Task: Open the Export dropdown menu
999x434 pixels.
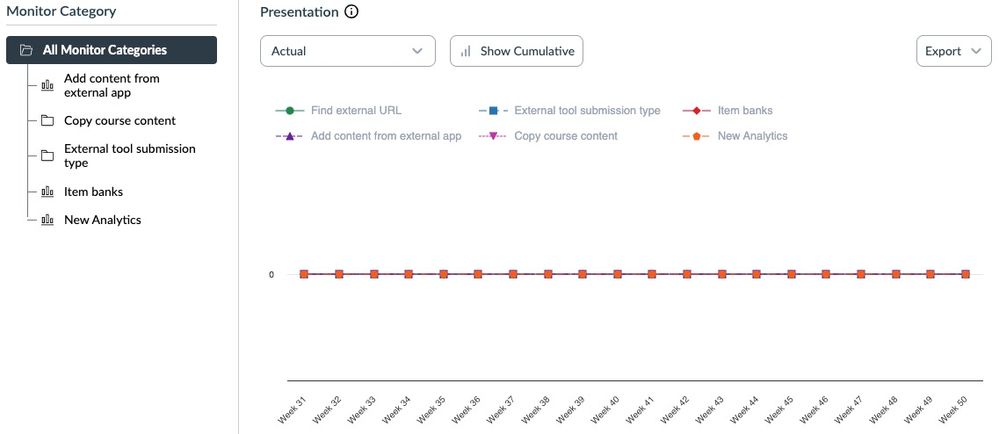Action: click(x=953, y=51)
